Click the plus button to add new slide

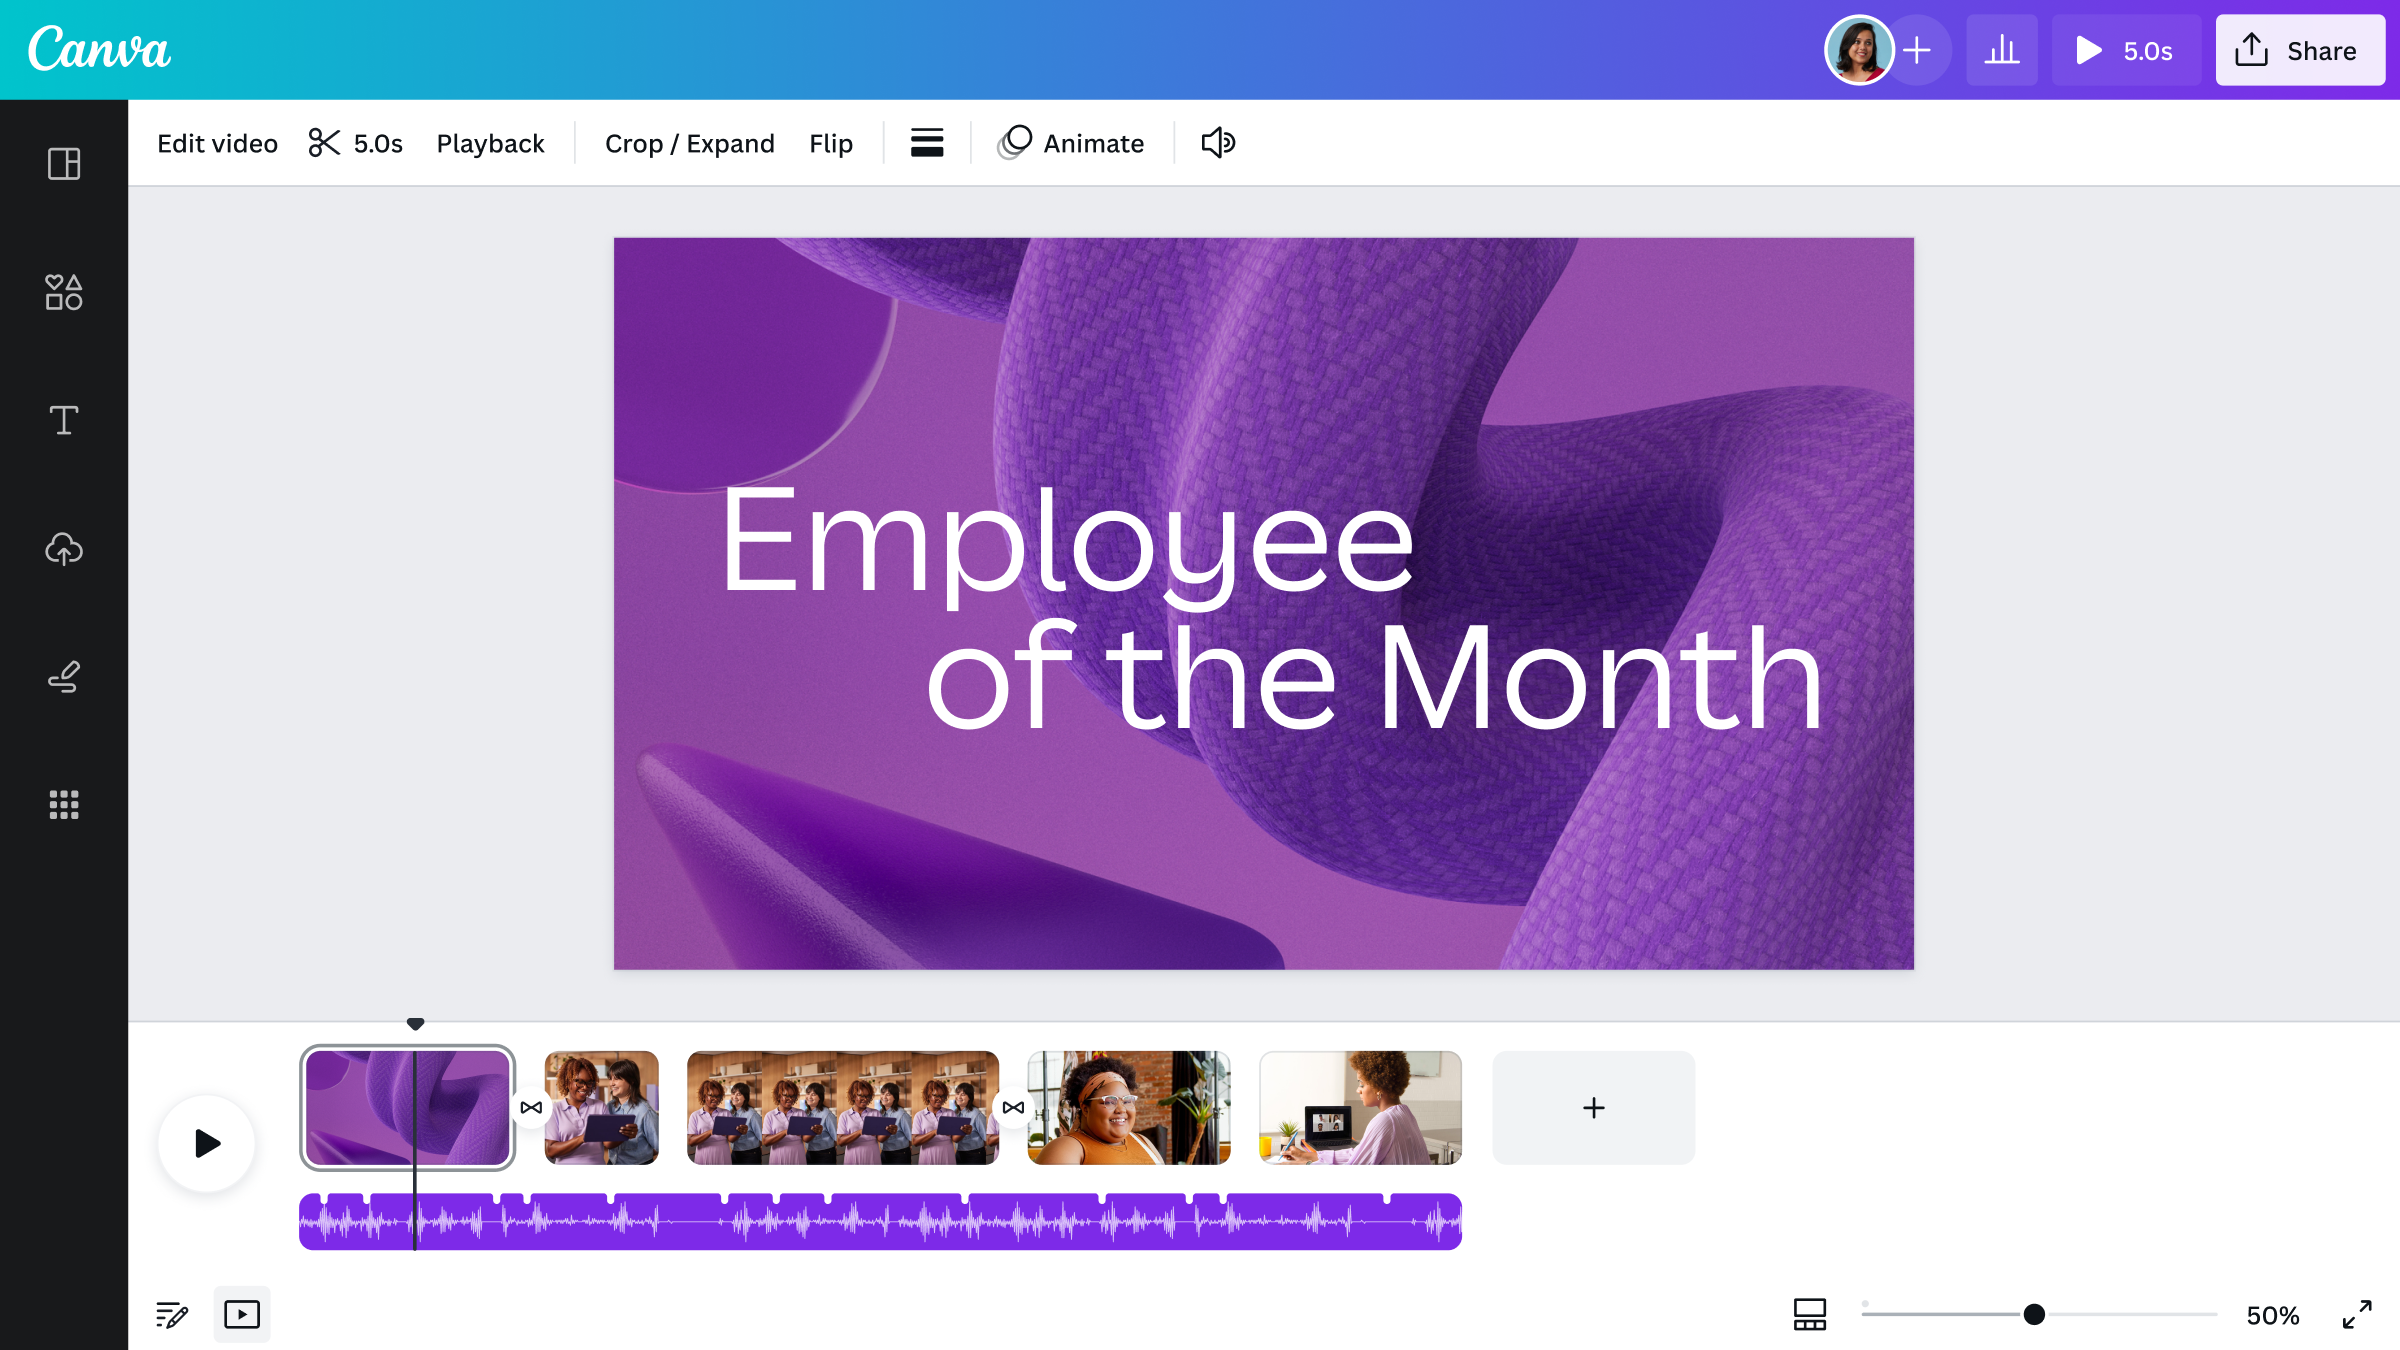point(1592,1108)
